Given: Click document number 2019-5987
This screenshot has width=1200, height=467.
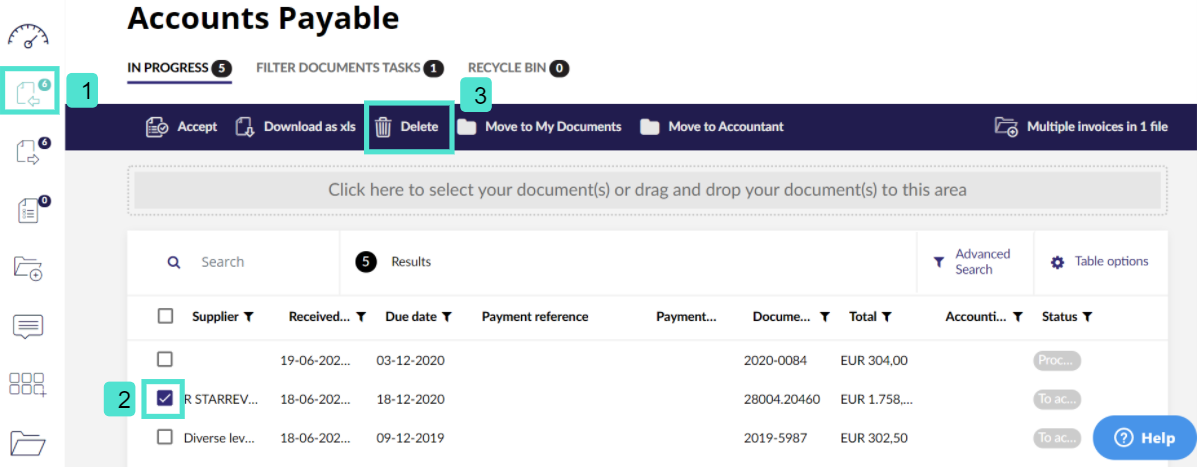Looking at the screenshot, I should [x=775, y=437].
